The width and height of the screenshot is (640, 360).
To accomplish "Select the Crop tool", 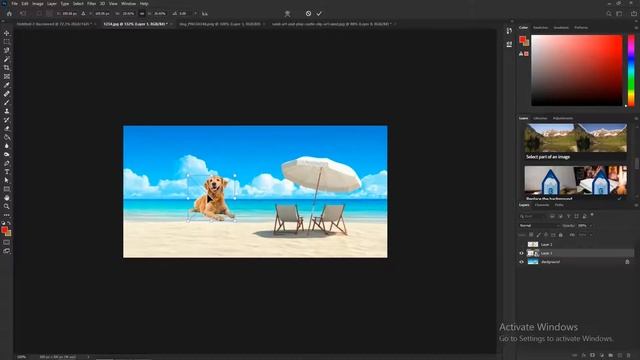I will click(x=7, y=68).
